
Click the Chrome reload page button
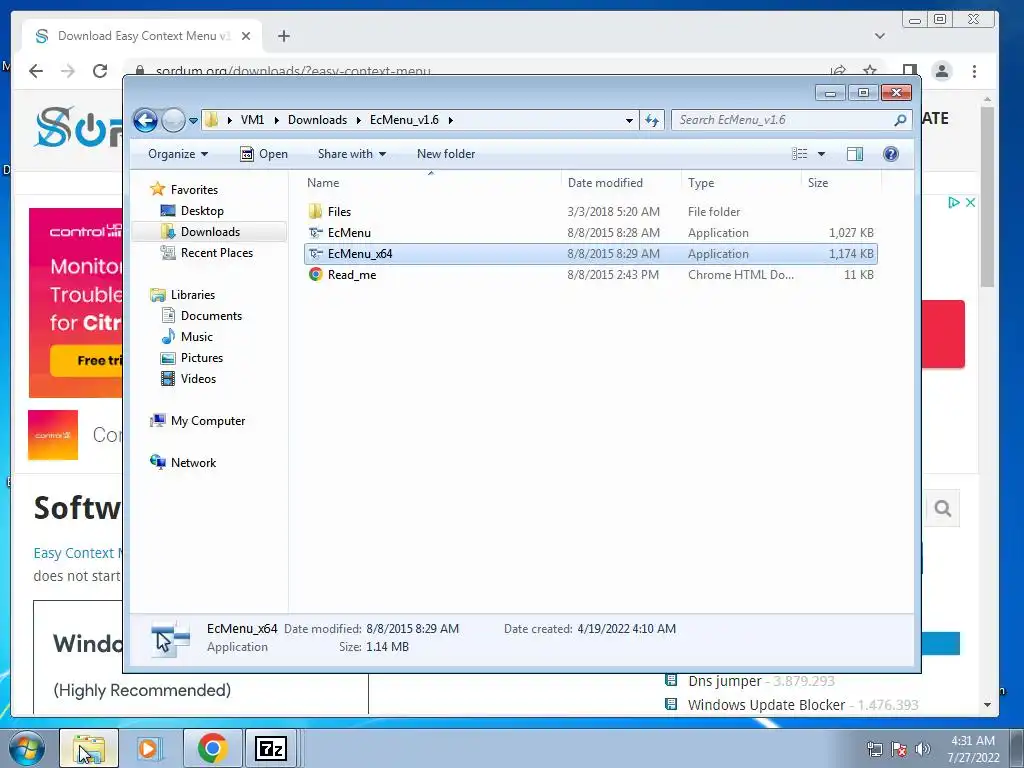click(x=100, y=71)
